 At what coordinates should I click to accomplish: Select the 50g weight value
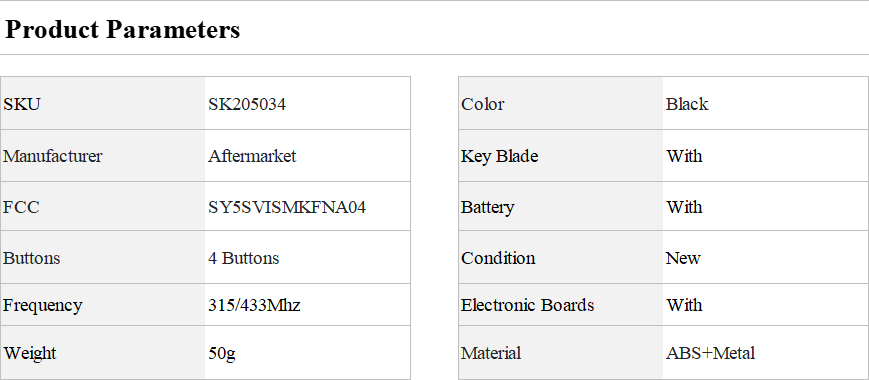click(222, 353)
